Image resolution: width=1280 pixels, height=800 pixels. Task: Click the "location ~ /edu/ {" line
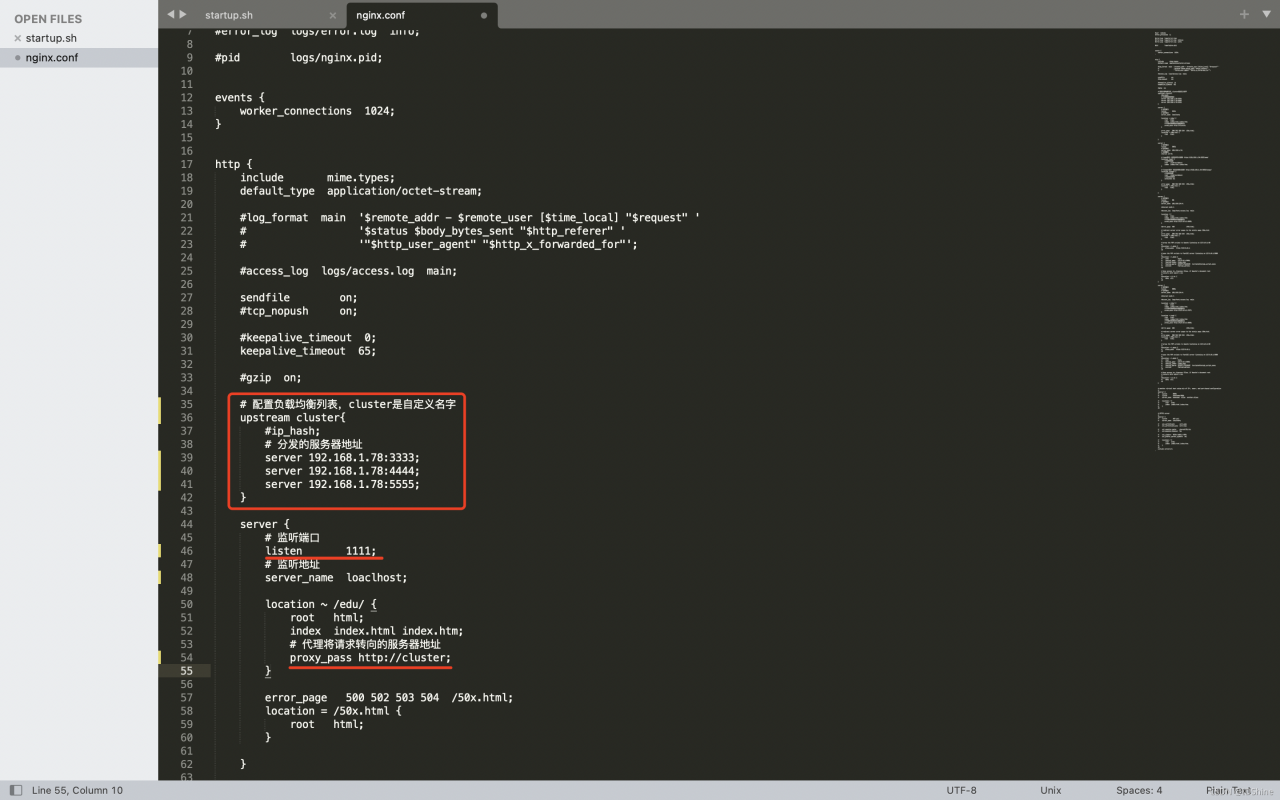coord(320,604)
